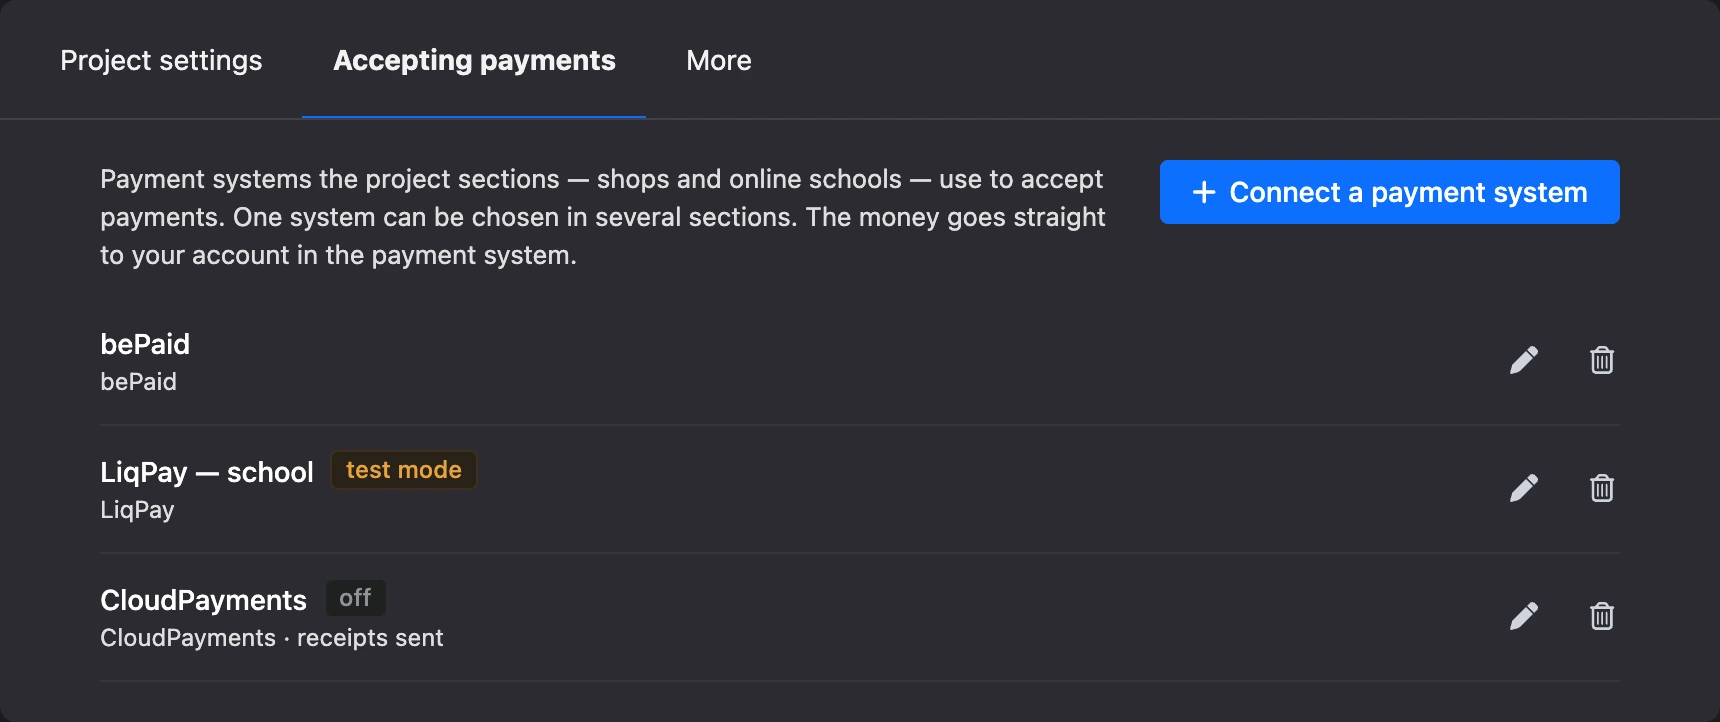Delete the bePaid payment system

point(1602,360)
